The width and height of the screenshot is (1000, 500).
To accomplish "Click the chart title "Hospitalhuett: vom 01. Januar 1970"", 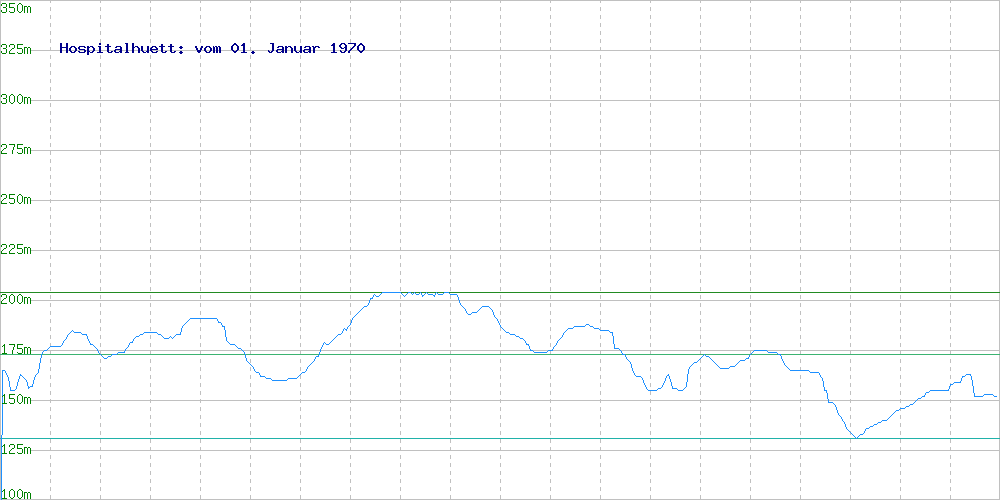I will click(x=212, y=48).
